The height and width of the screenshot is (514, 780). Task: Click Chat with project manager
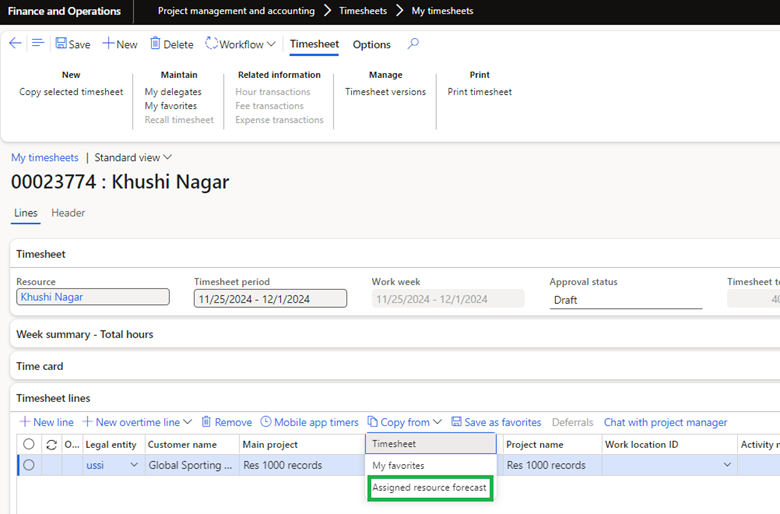pos(665,422)
